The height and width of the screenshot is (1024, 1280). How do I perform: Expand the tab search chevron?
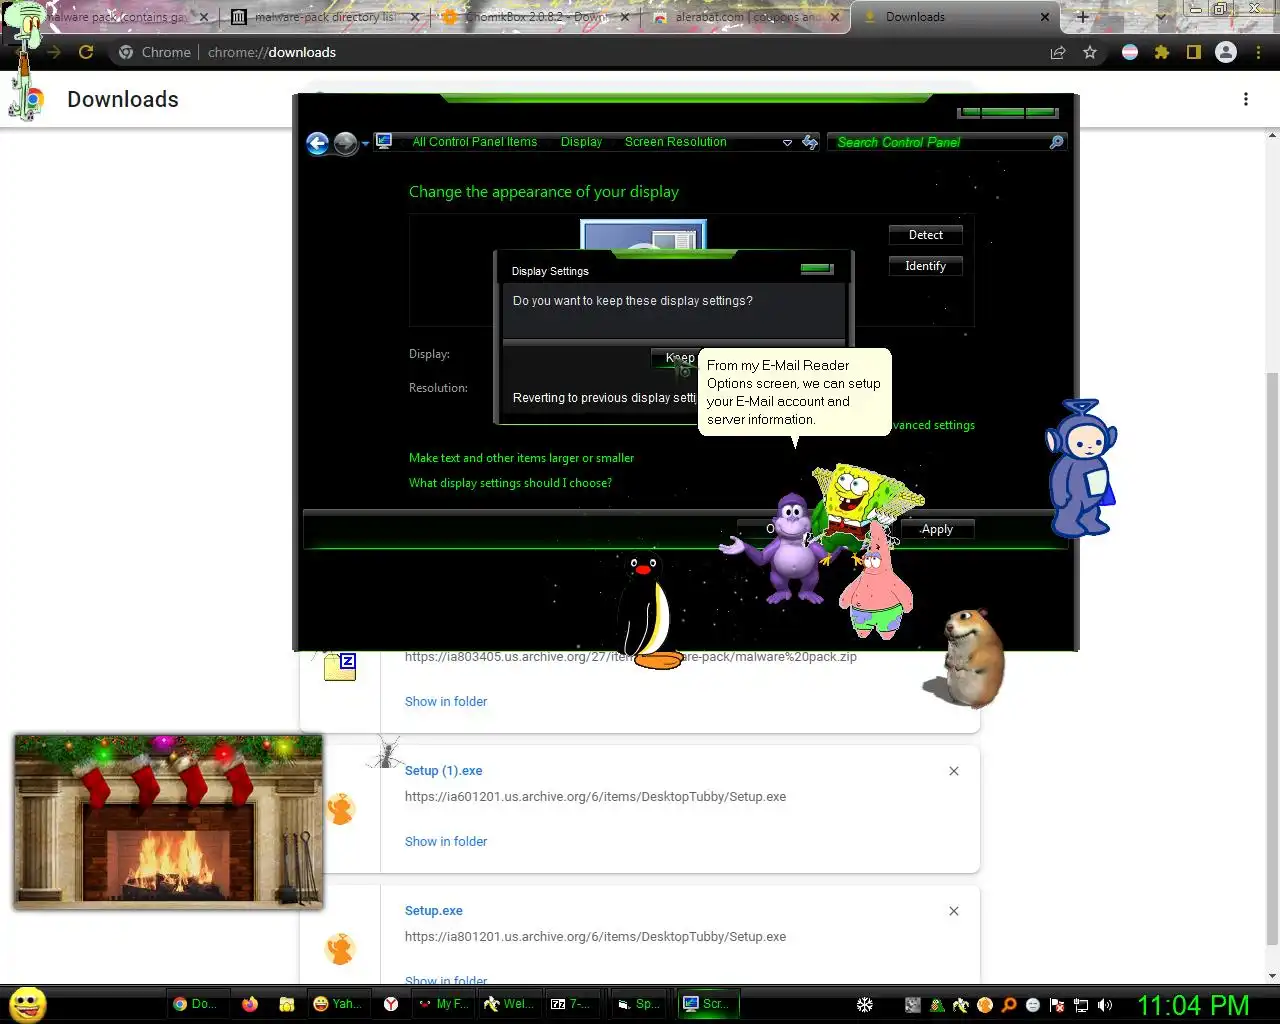[1160, 17]
